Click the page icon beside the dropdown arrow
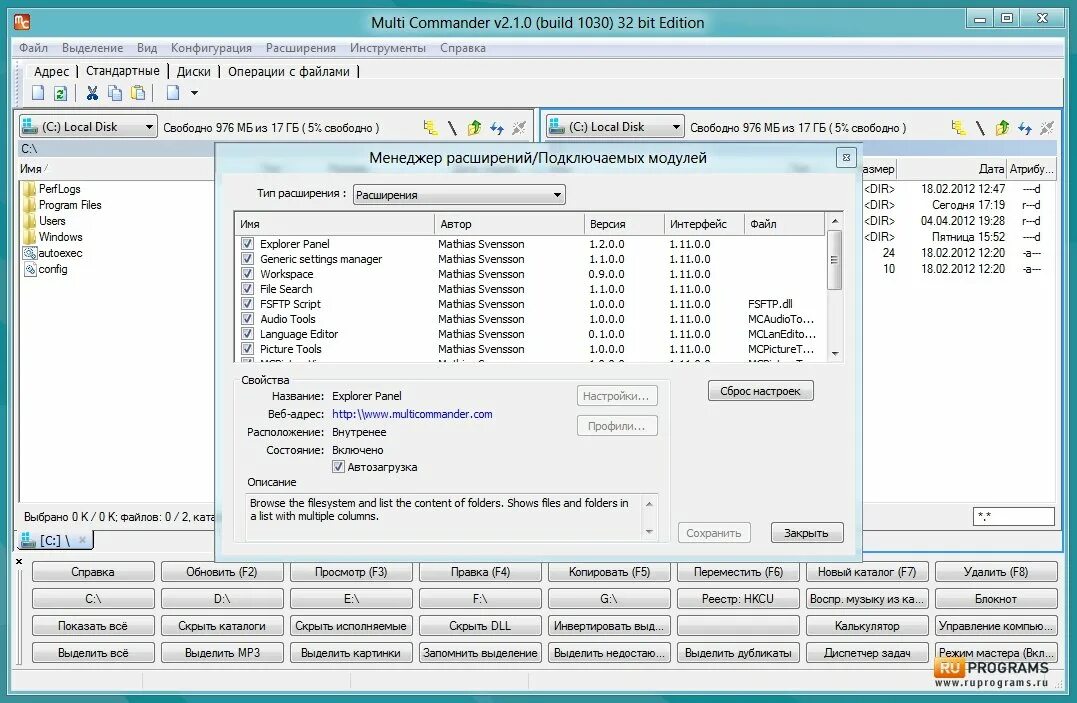The image size is (1077, 703). tap(173, 93)
